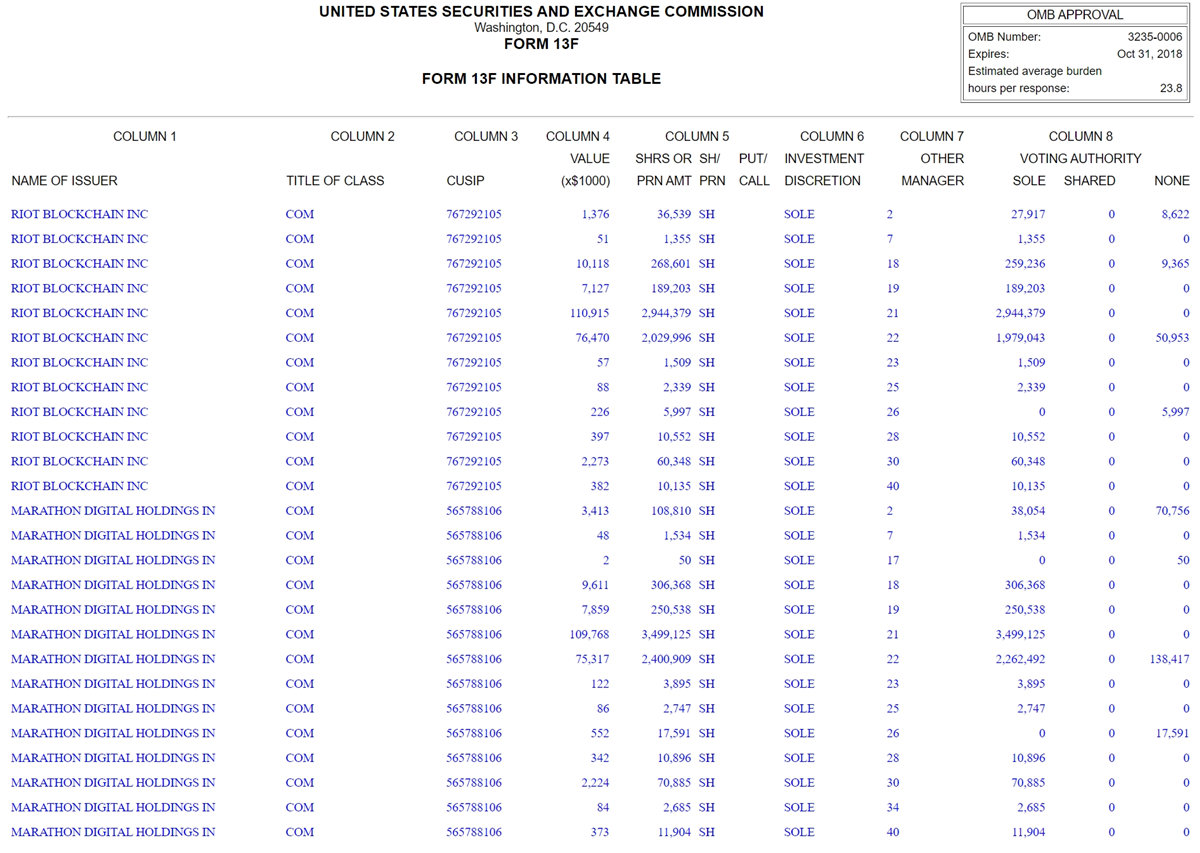The height and width of the screenshot is (853, 1200).
Task: Click the "COLUMN 8" header
Action: point(1081,136)
